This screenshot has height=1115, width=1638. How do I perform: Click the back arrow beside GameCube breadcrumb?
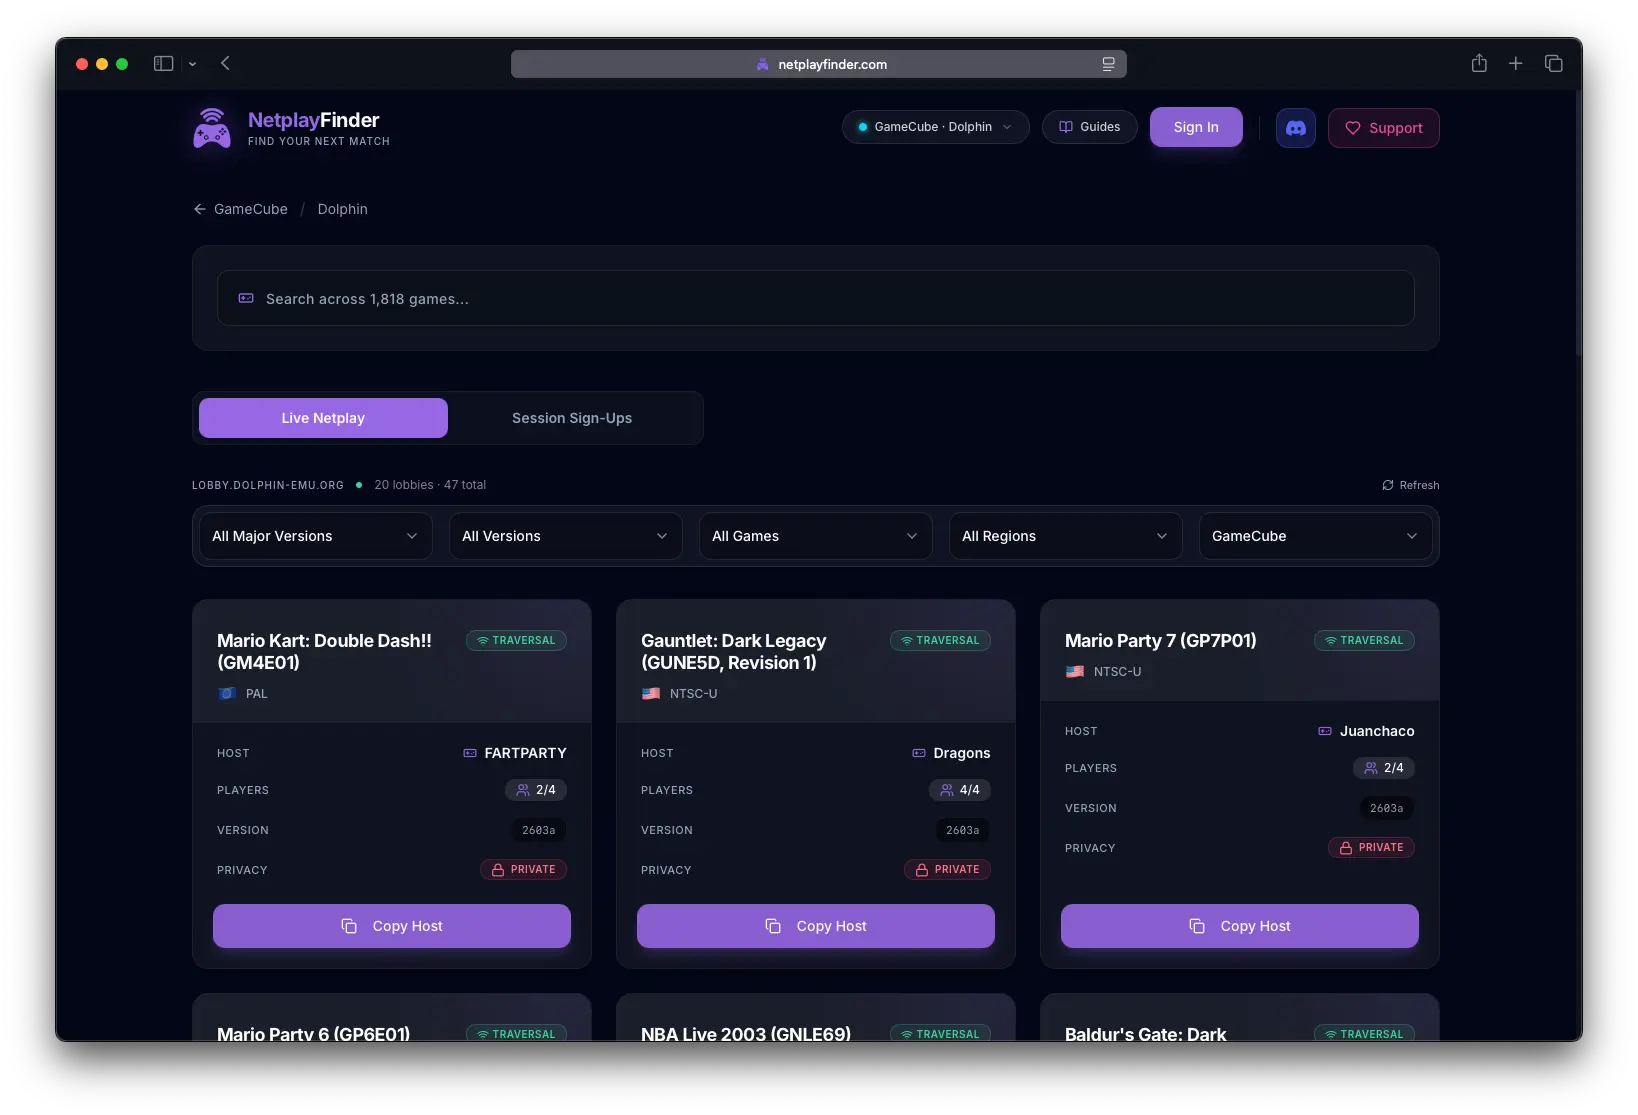click(x=200, y=209)
